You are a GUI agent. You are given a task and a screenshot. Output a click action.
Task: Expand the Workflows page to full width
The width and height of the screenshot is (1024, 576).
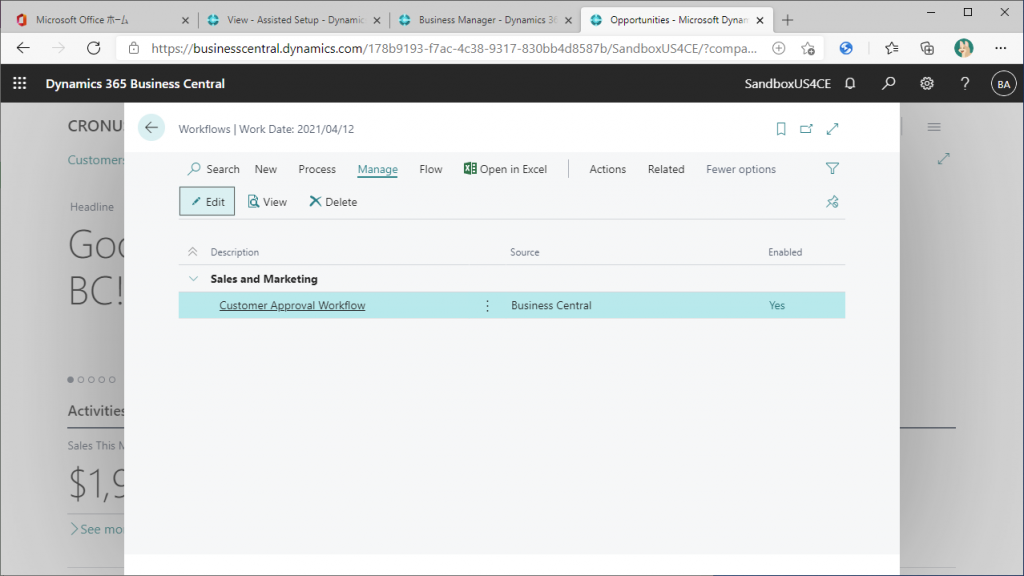click(832, 129)
